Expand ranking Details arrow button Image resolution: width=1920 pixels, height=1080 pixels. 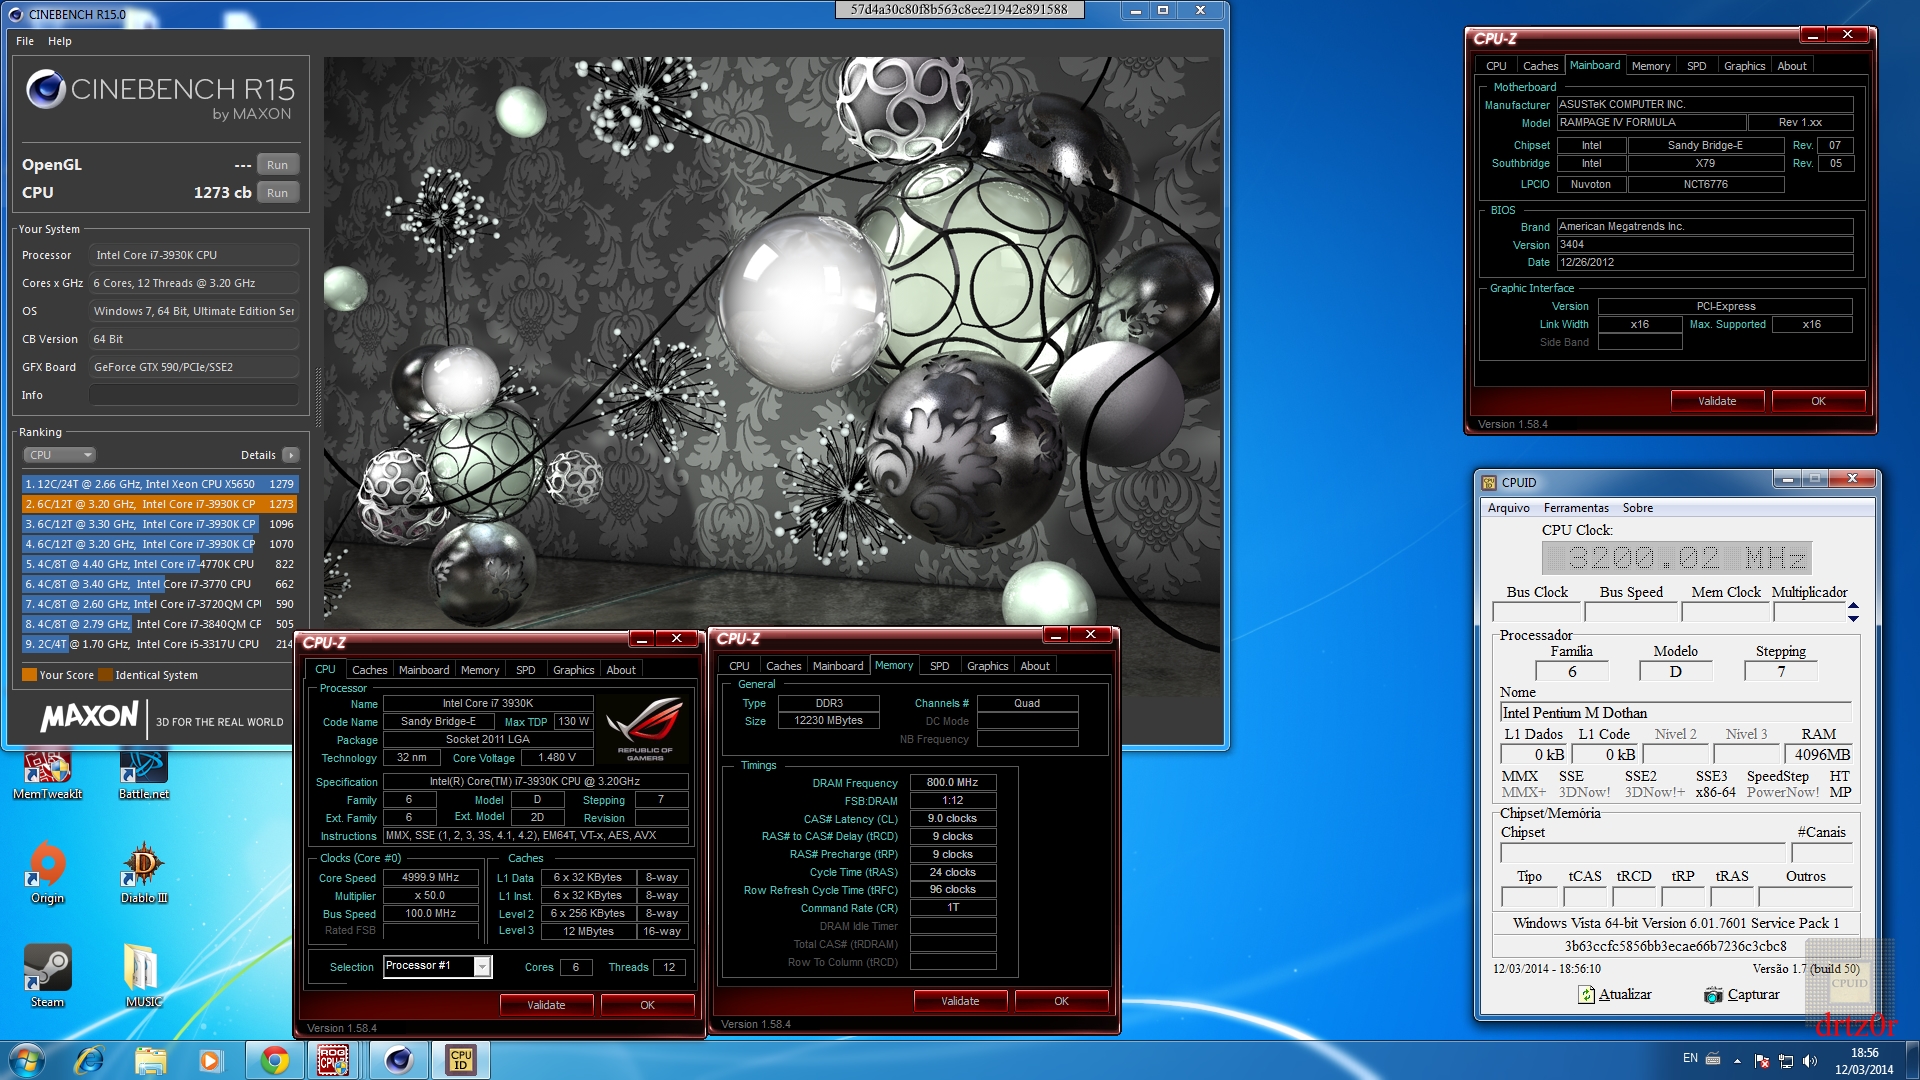tap(291, 455)
